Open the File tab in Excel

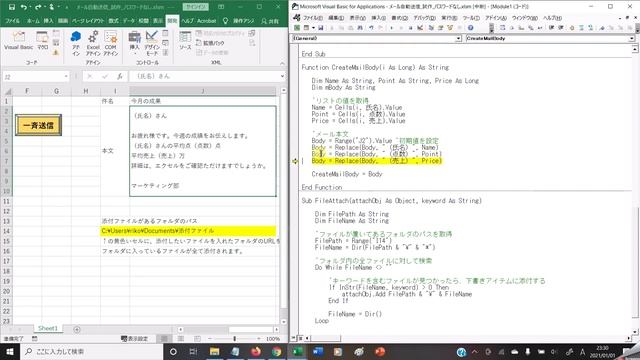[12, 21]
